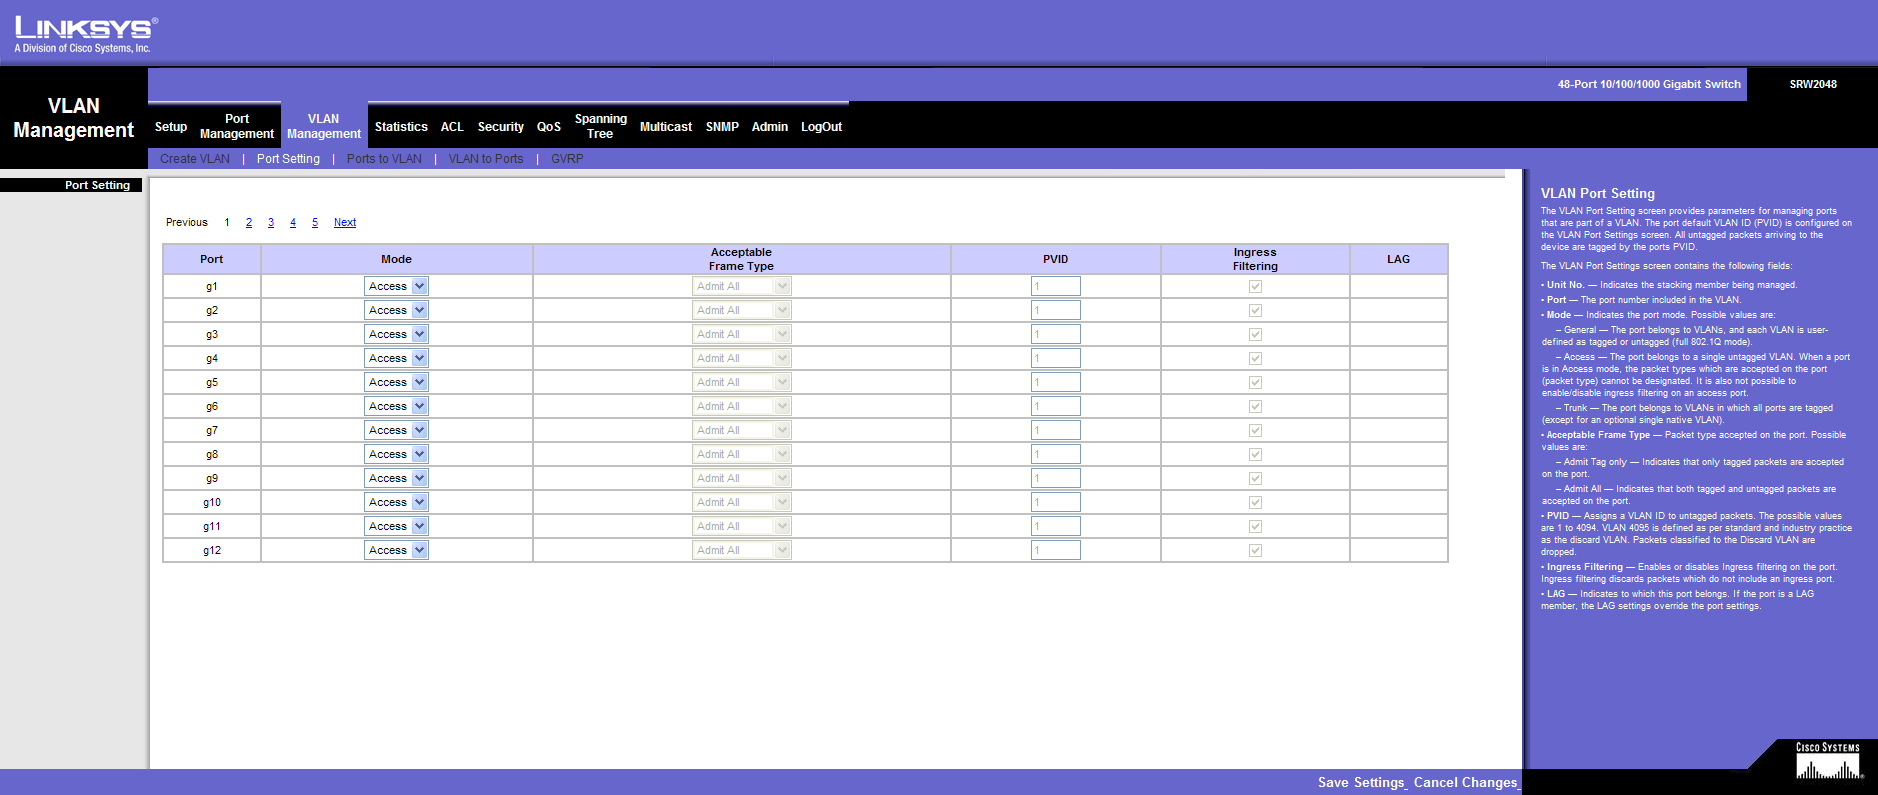Toggle Ingress Filtering checkbox for port g6
Viewport: 1878px width, 795px height.
[x=1255, y=407]
